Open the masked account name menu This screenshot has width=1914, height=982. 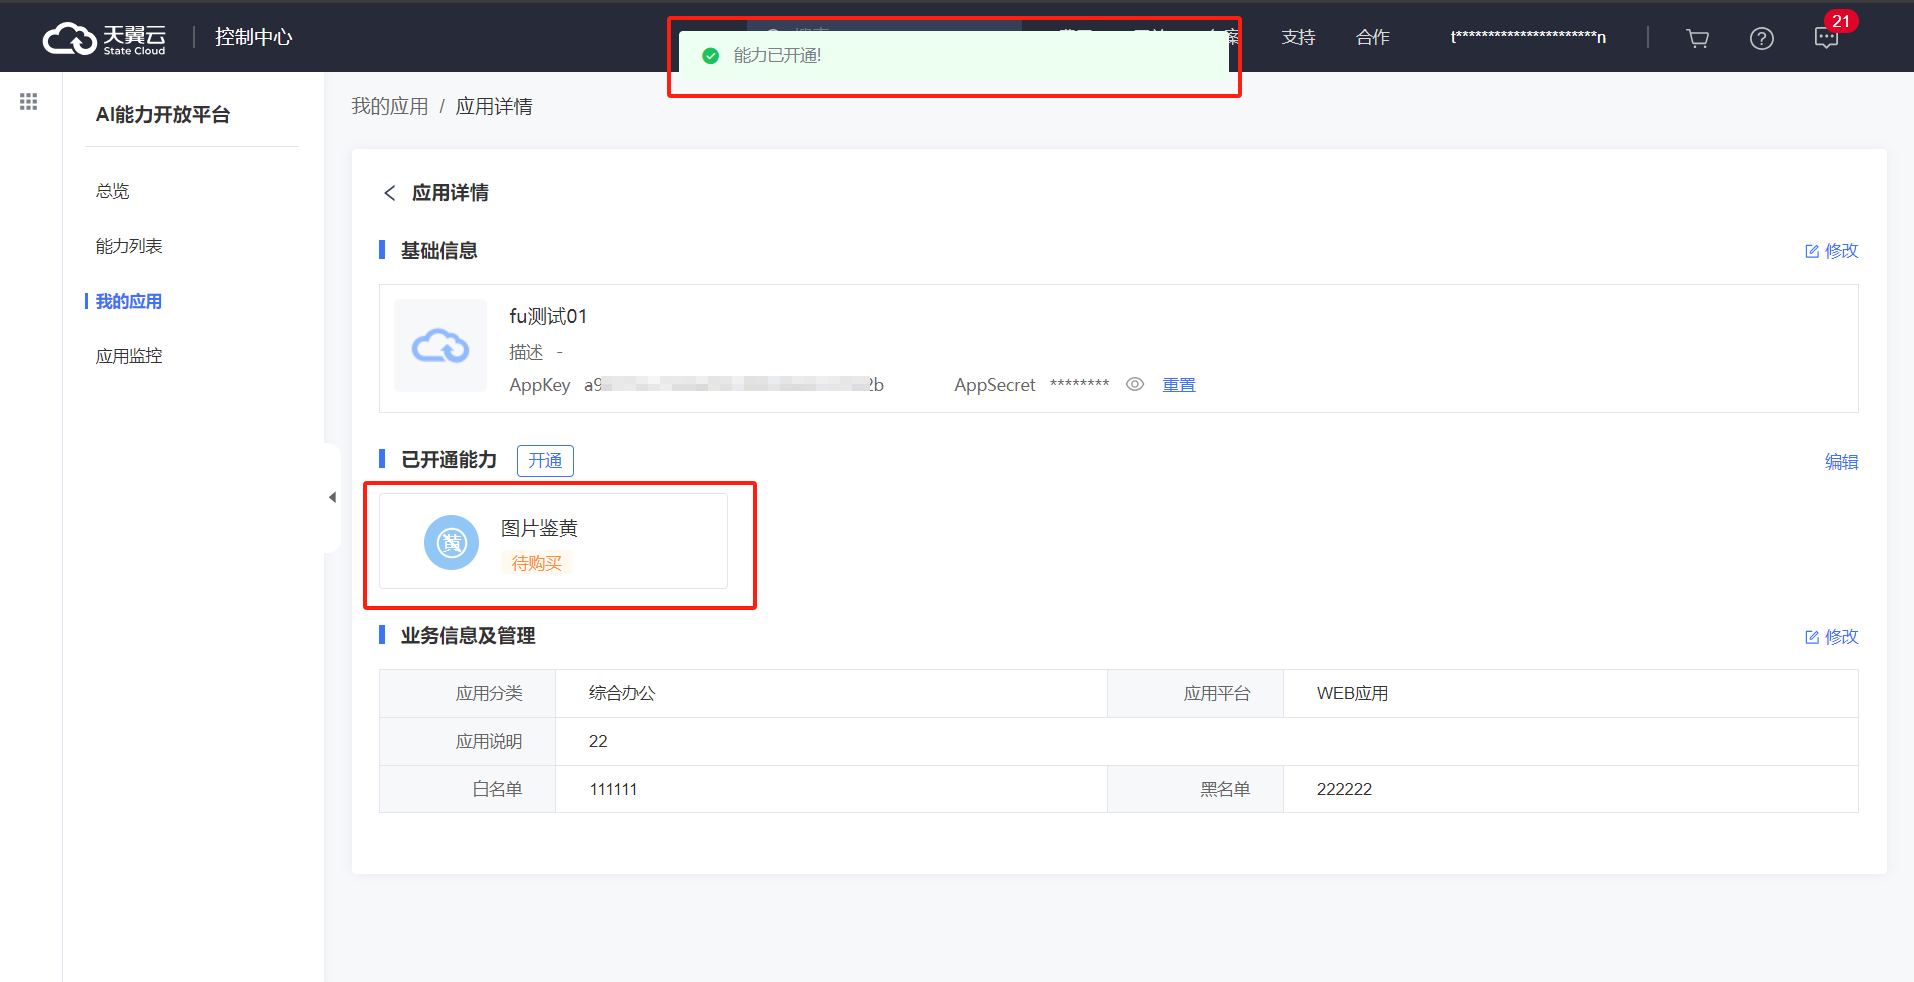(x=1528, y=37)
